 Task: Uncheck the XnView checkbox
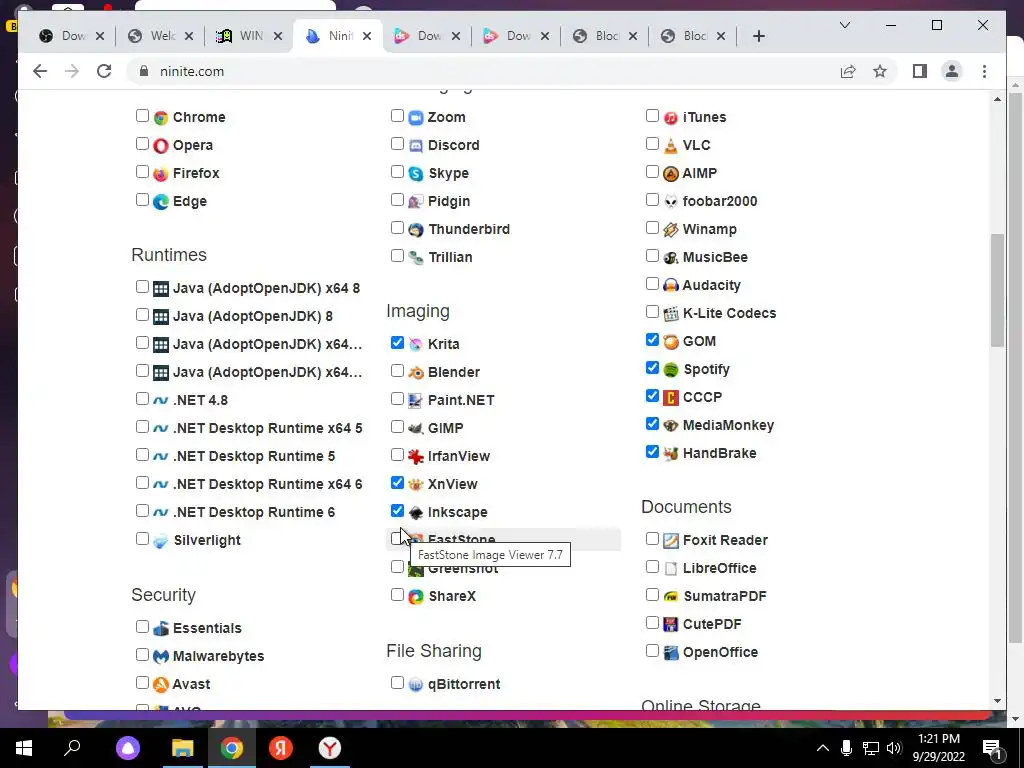pyautogui.click(x=397, y=483)
